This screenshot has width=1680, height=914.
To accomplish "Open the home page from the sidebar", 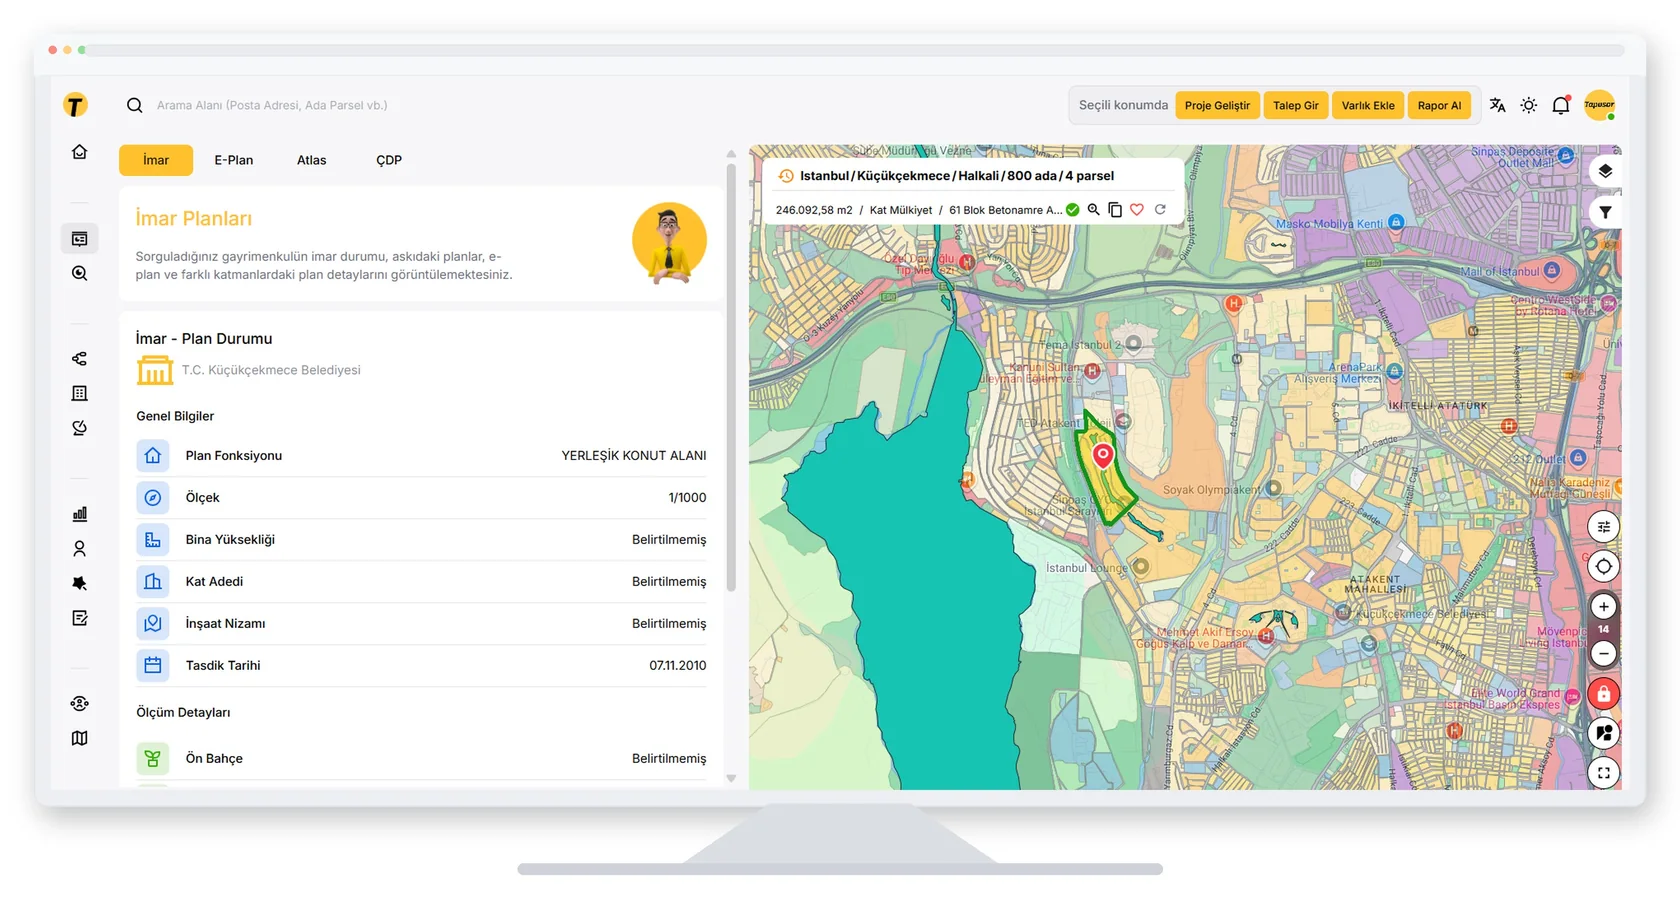I will tap(79, 152).
